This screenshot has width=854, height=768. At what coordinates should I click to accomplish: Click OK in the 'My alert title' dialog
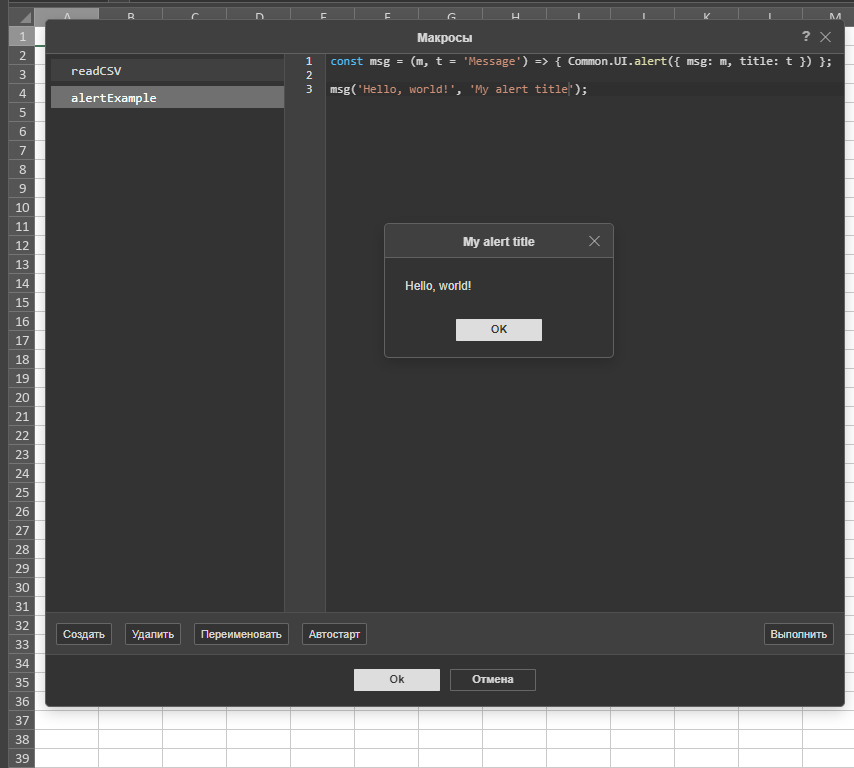[x=498, y=330]
